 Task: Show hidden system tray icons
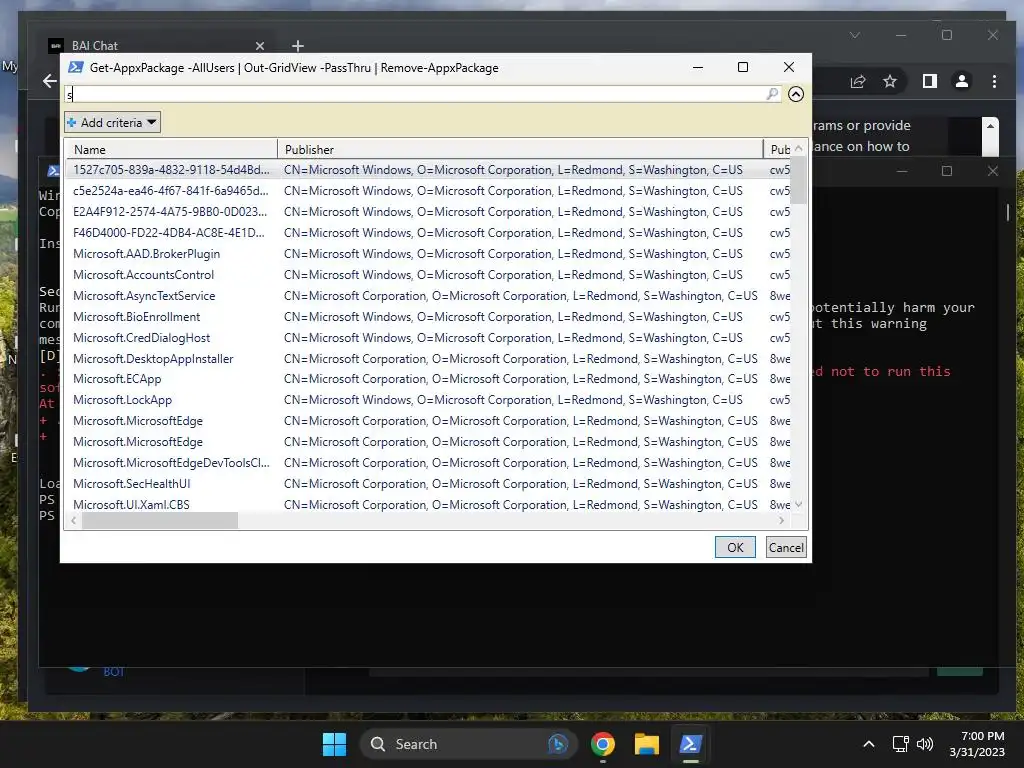869,744
